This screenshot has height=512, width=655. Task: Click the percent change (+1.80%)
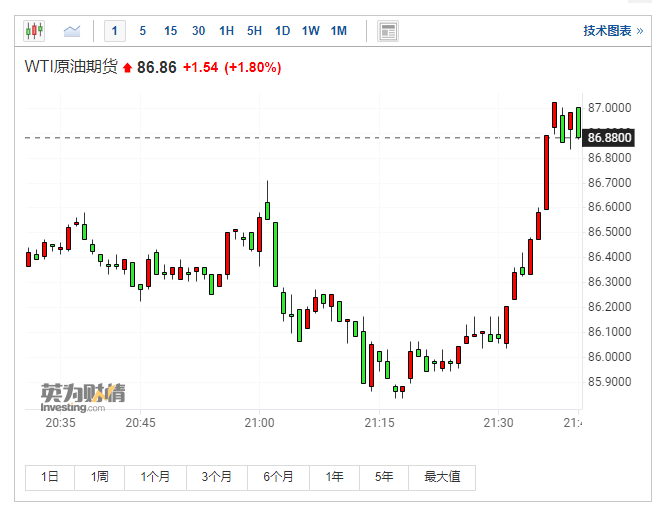coord(253,67)
